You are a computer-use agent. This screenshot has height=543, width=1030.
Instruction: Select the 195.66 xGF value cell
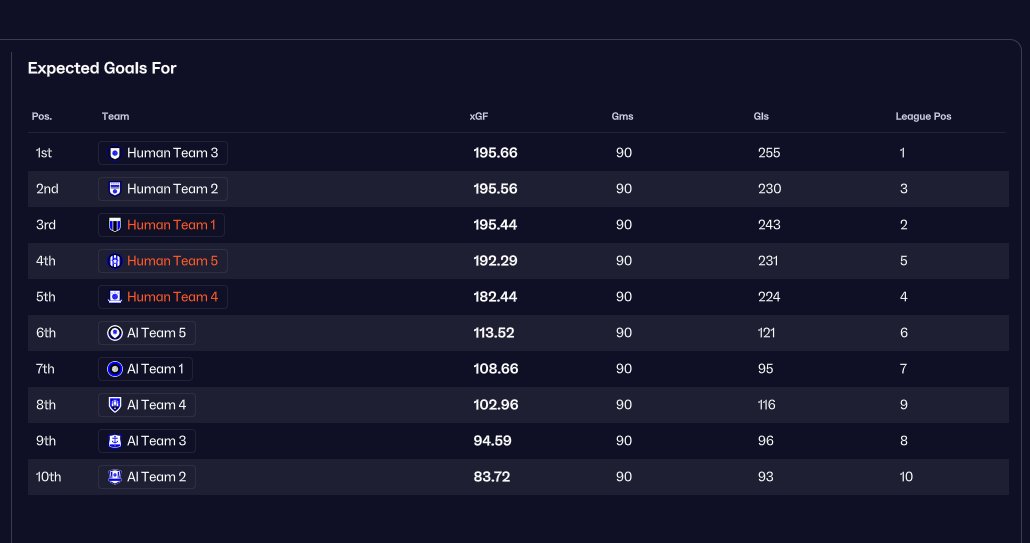point(495,153)
